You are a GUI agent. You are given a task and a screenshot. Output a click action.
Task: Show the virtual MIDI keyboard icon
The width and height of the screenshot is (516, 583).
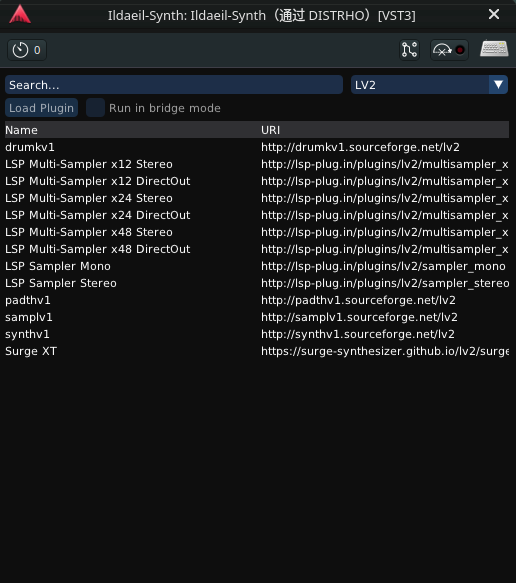click(494, 49)
